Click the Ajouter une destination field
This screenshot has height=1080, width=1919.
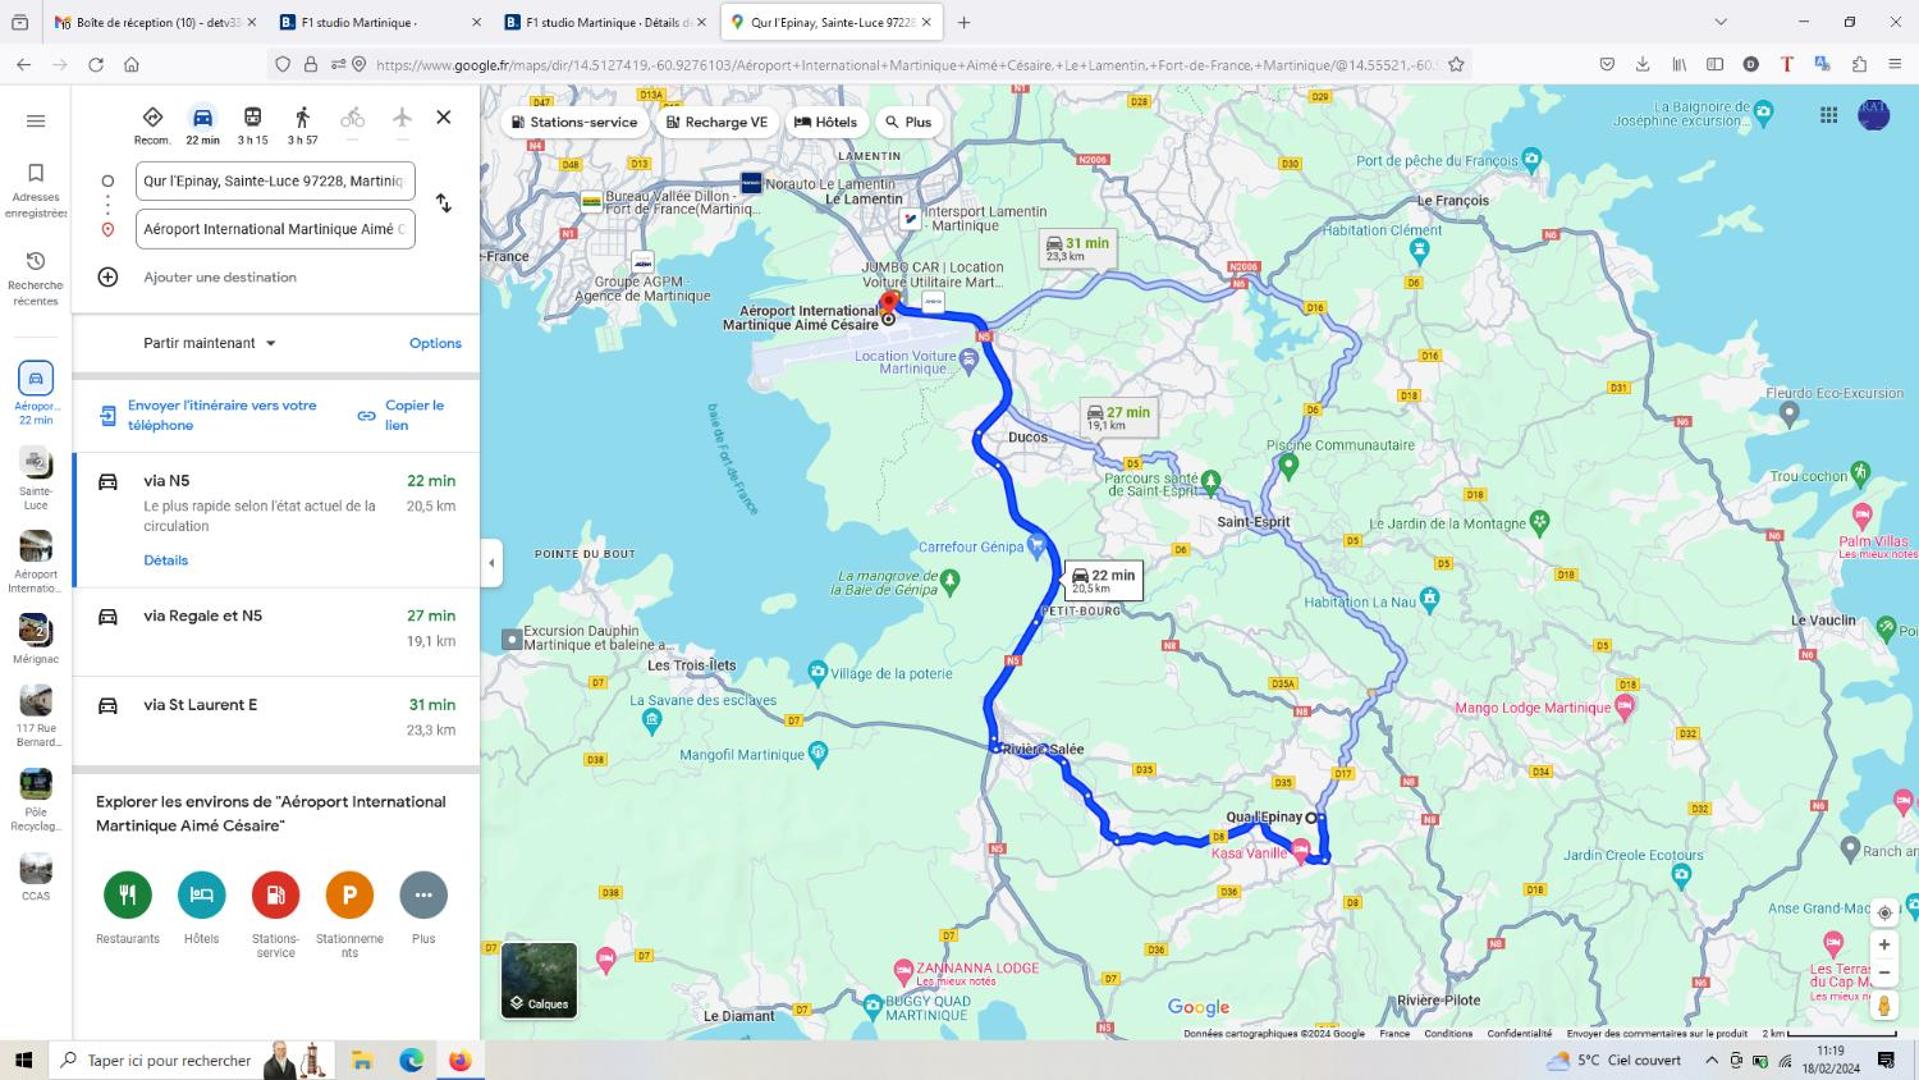click(220, 277)
